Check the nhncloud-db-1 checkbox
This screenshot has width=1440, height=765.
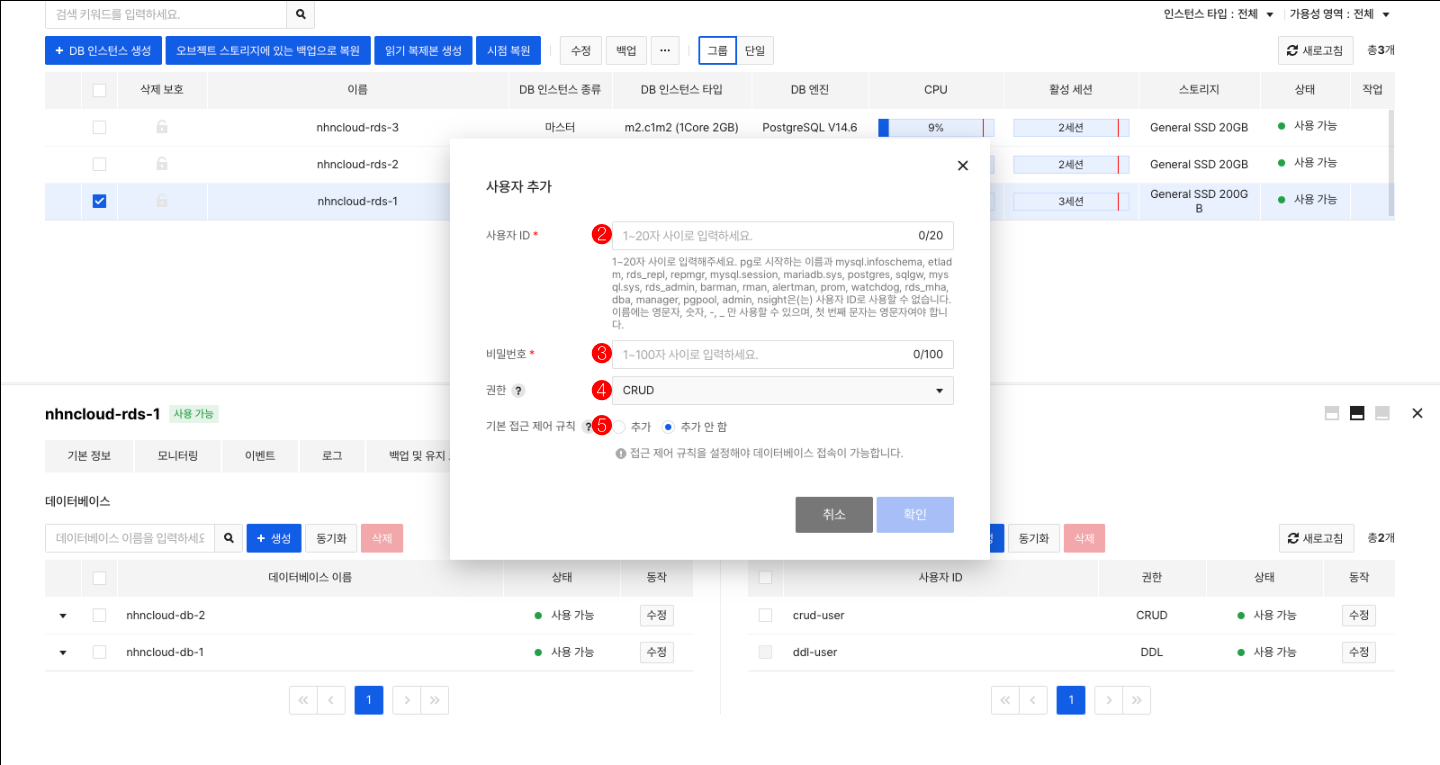(99, 652)
